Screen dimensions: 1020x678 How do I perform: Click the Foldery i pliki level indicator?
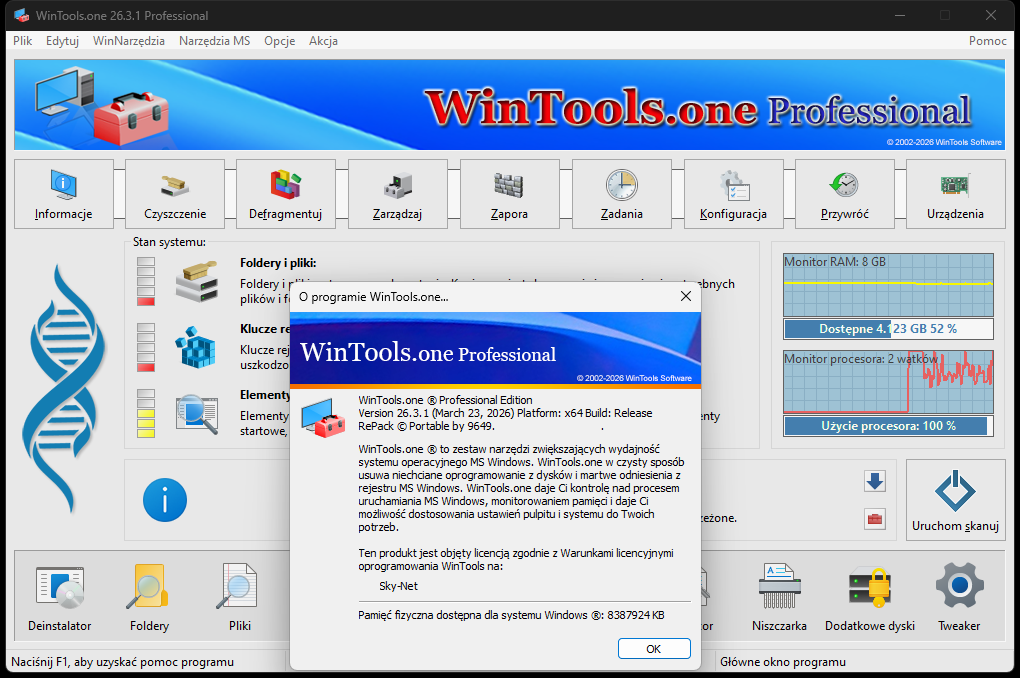(146, 281)
